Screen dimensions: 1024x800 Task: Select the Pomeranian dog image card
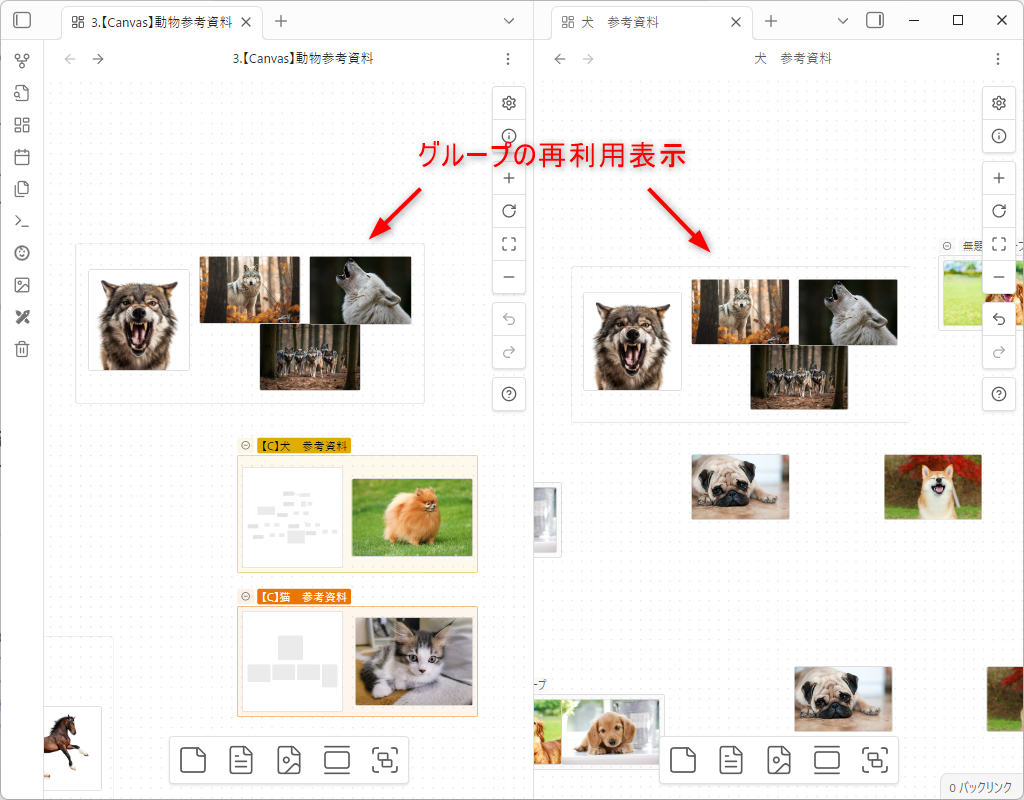(412, 517)
